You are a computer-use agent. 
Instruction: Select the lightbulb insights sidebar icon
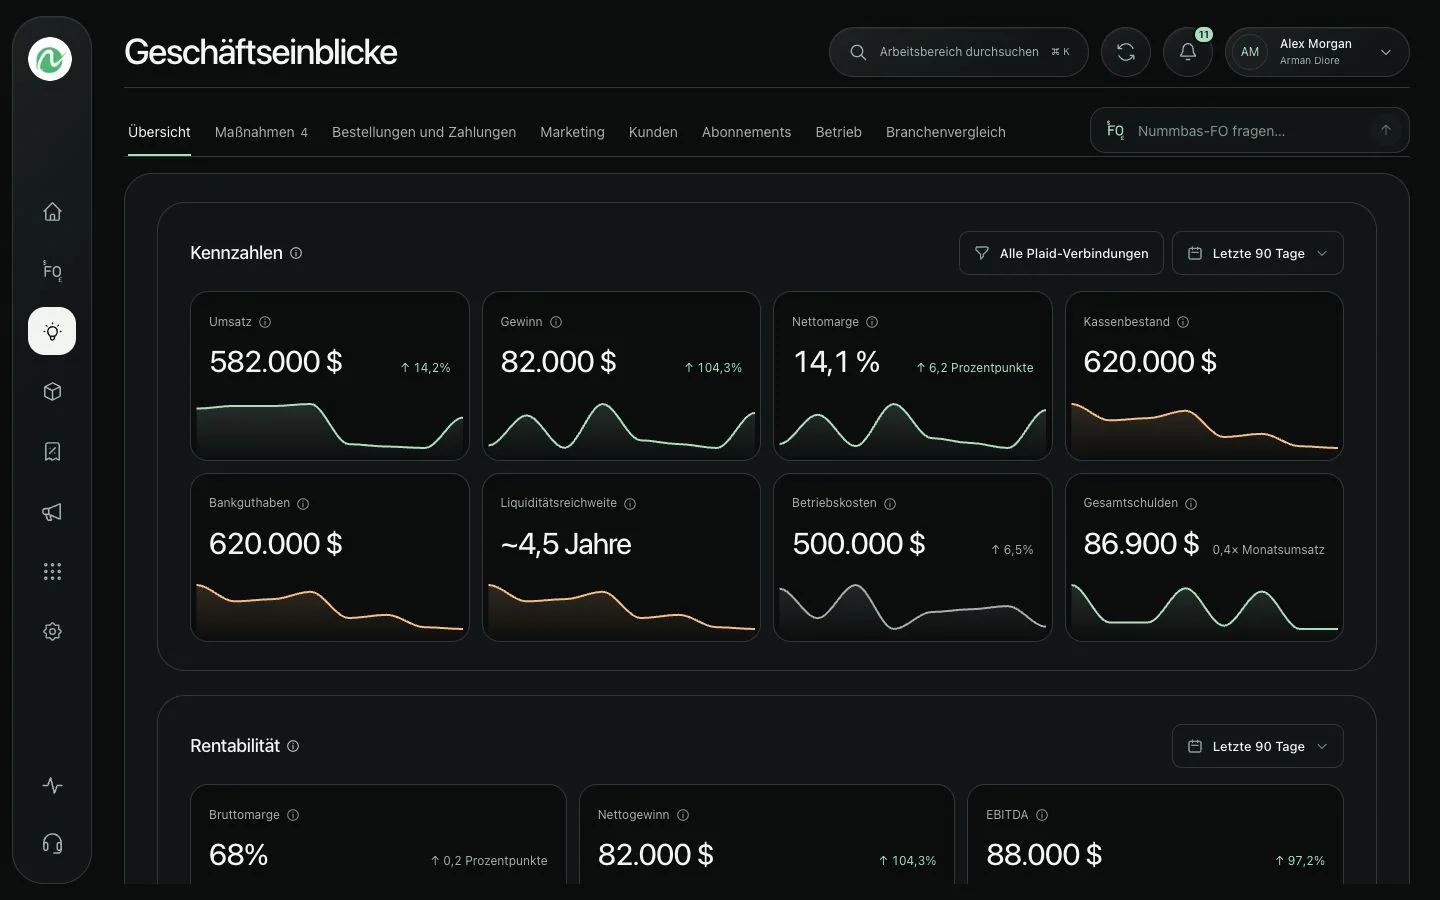click(52, 331)
